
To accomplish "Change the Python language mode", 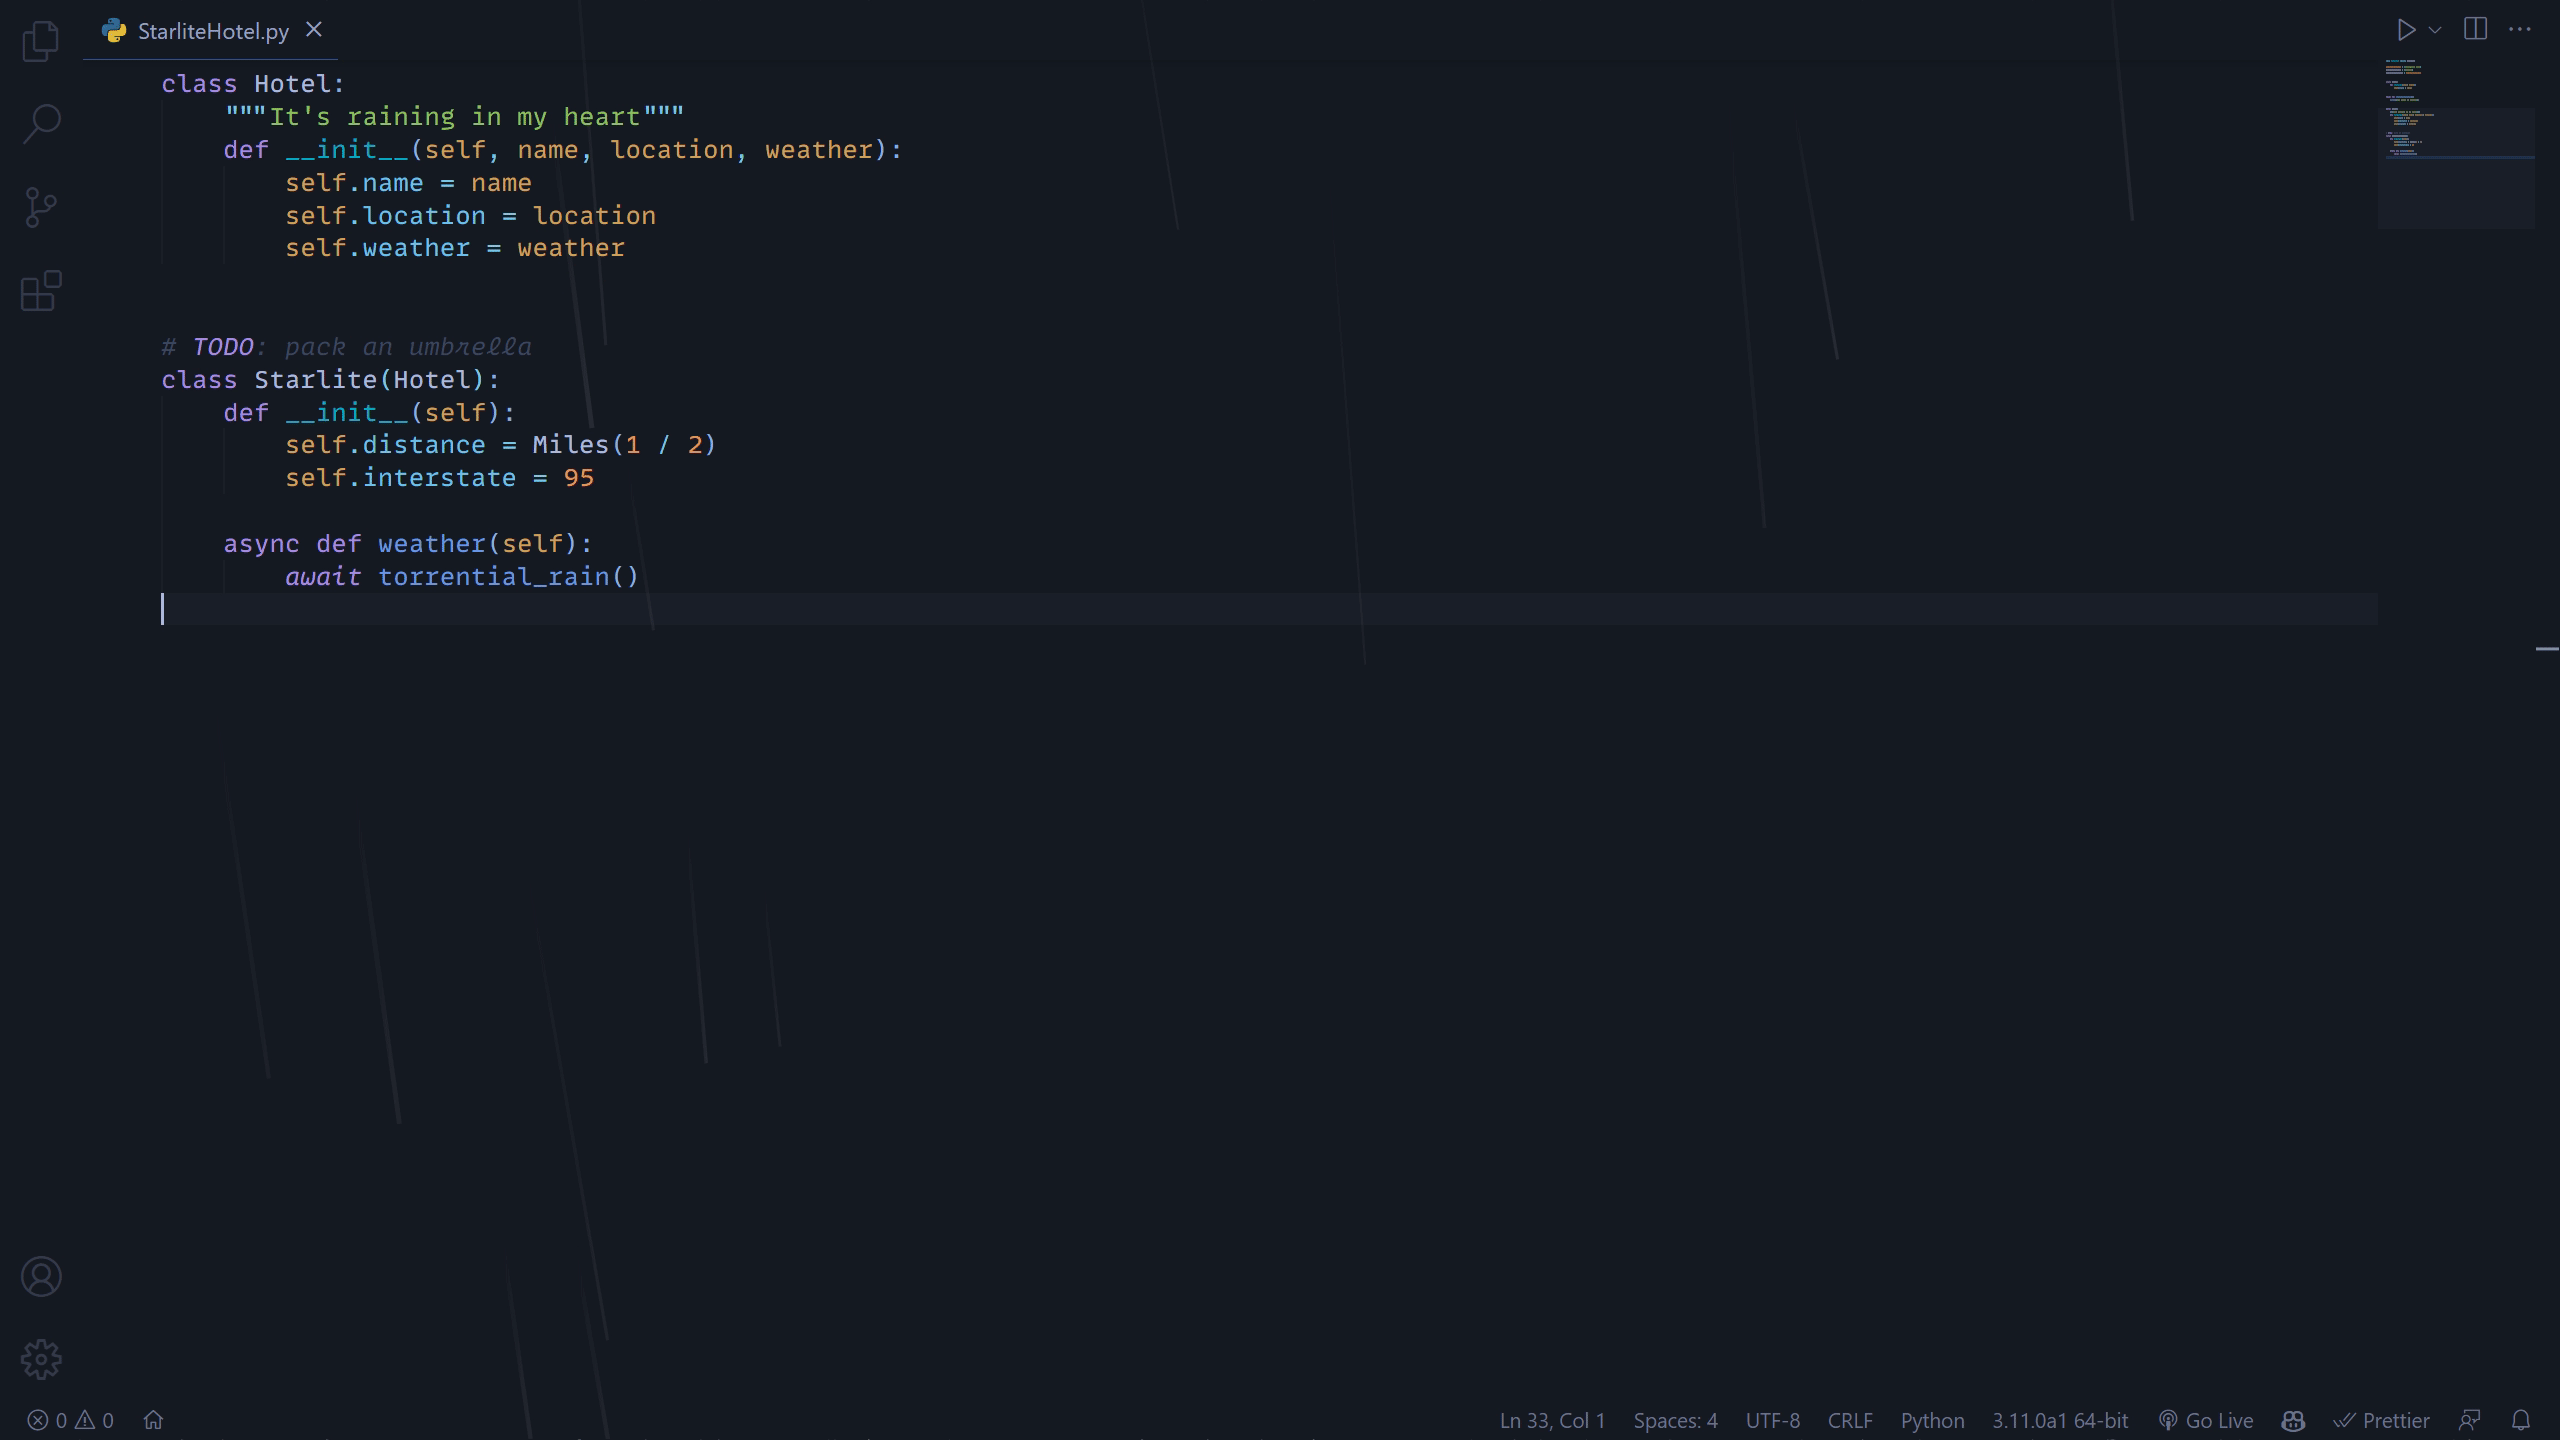I will (1932, 1421).
